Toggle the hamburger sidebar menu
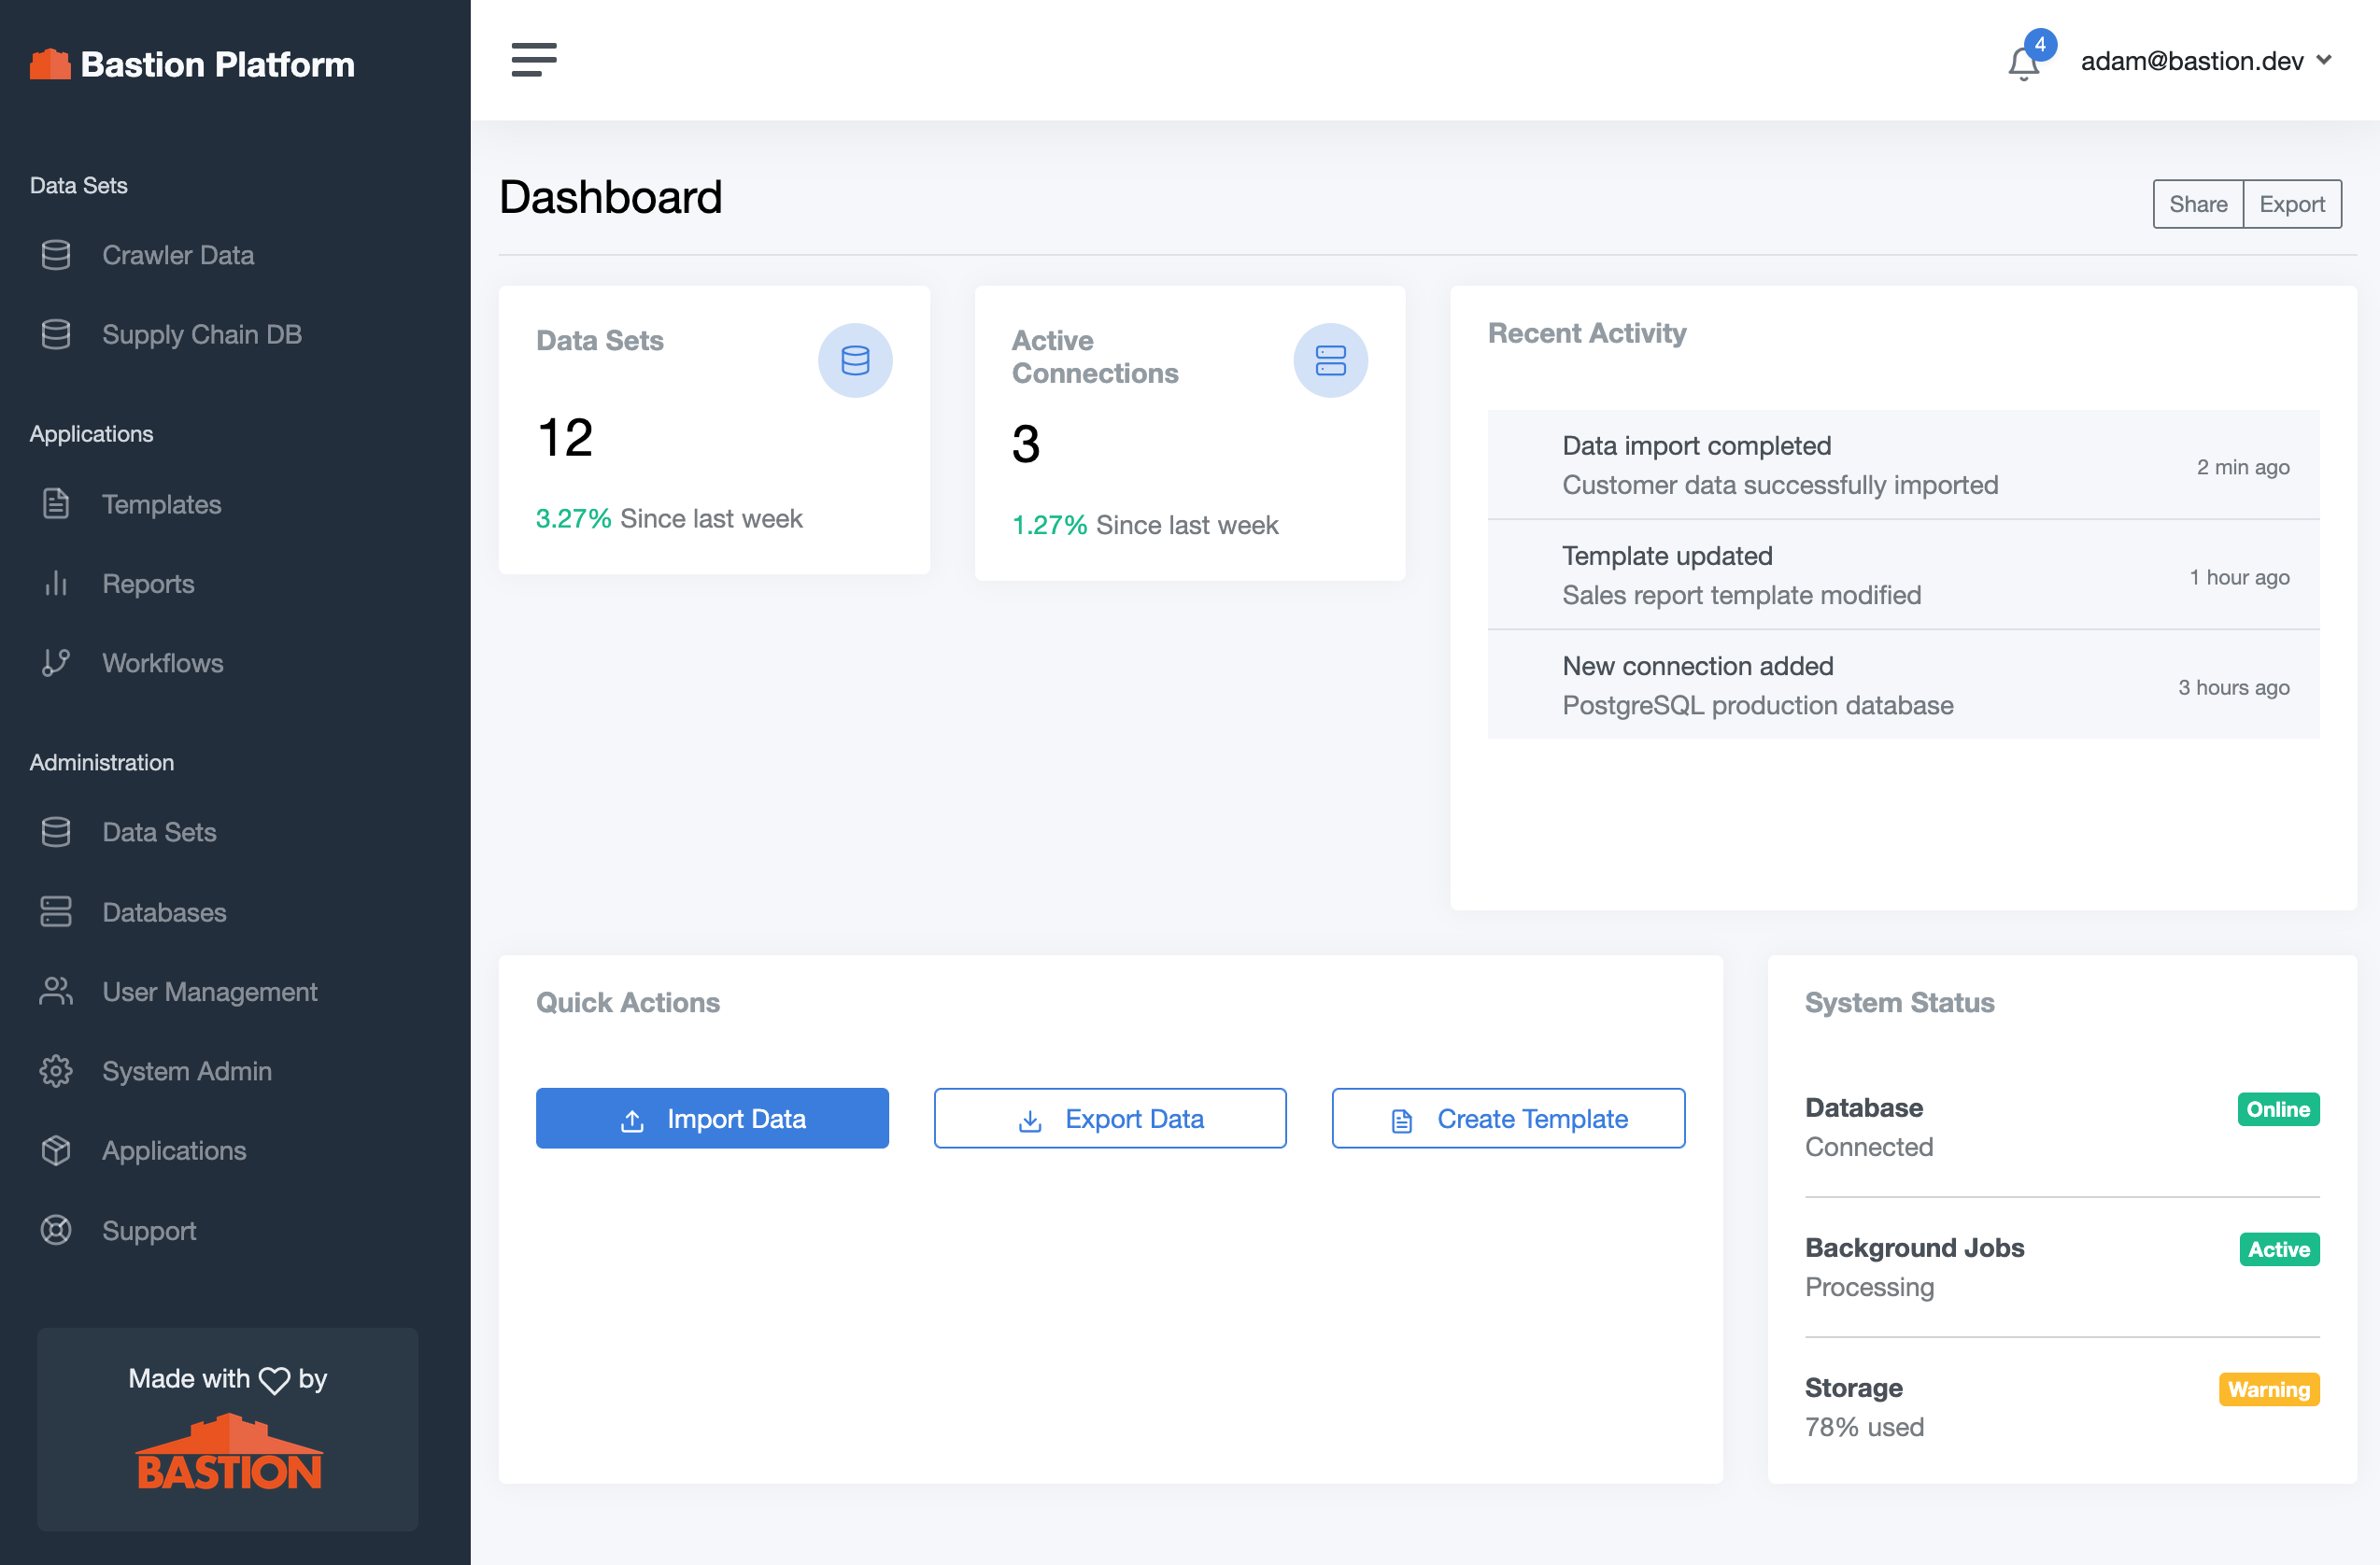2380x1565 pixels. click(x=533, y=60)
